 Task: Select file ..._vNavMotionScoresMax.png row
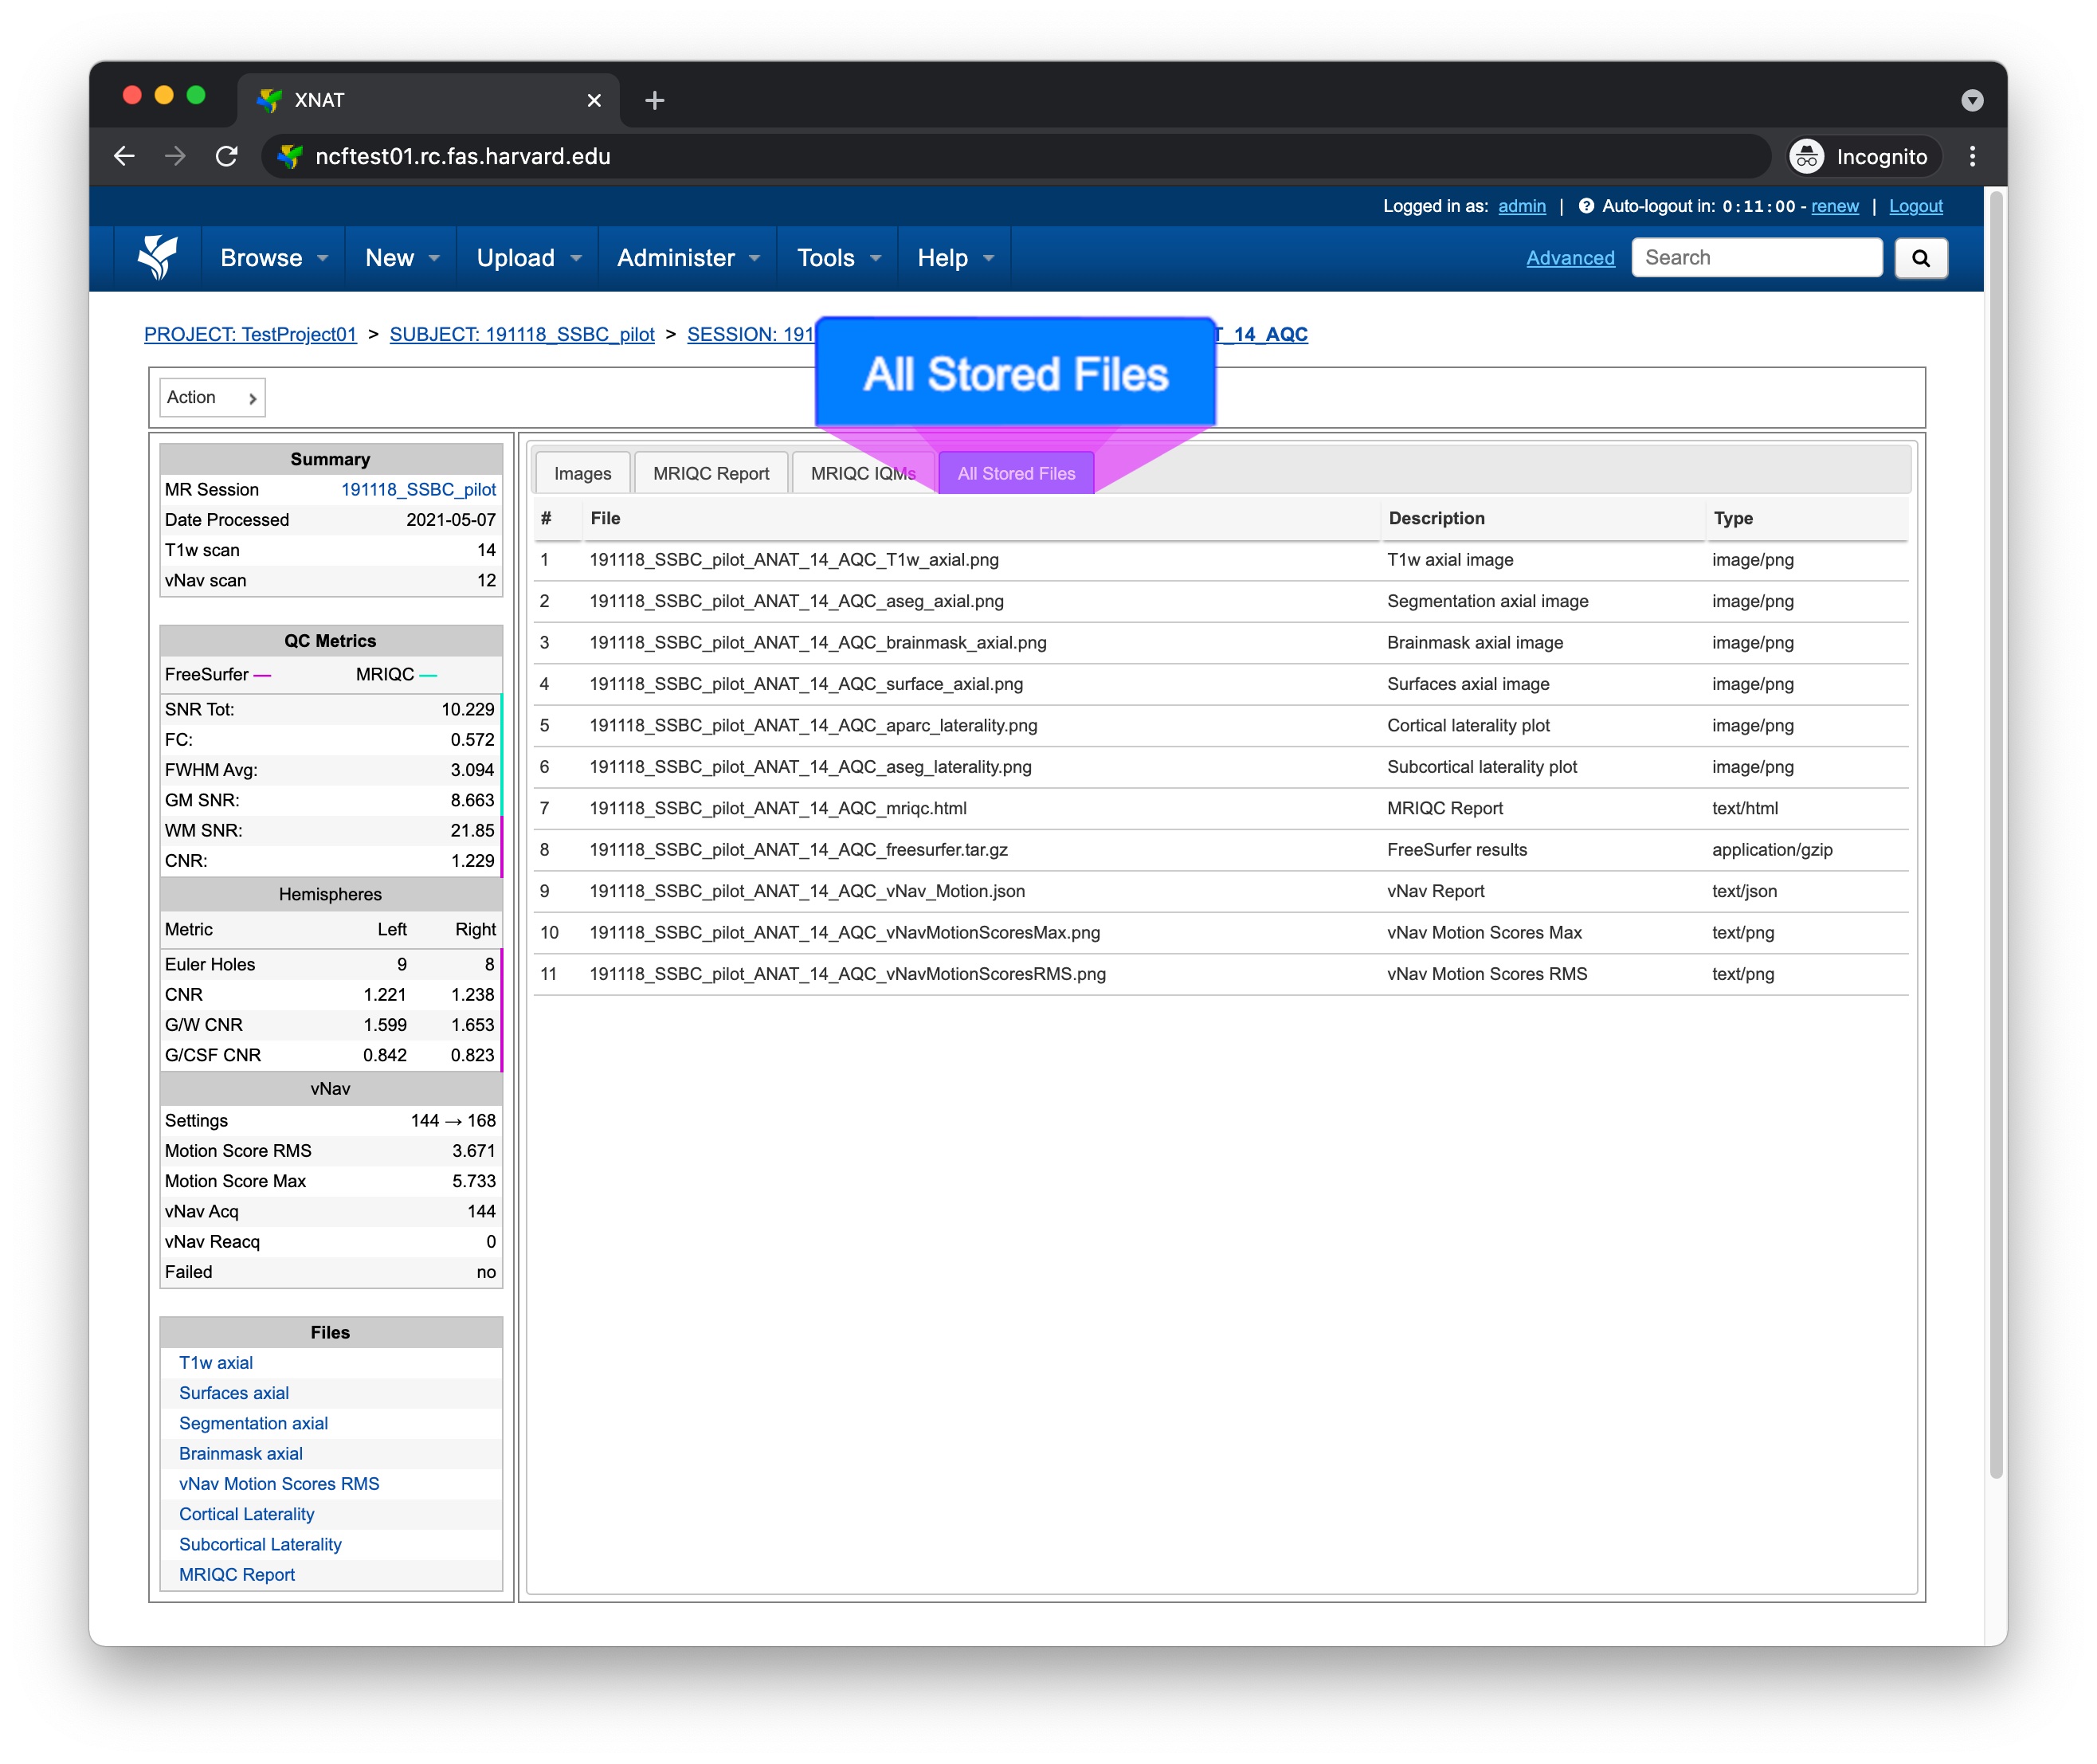(1220, 933)
